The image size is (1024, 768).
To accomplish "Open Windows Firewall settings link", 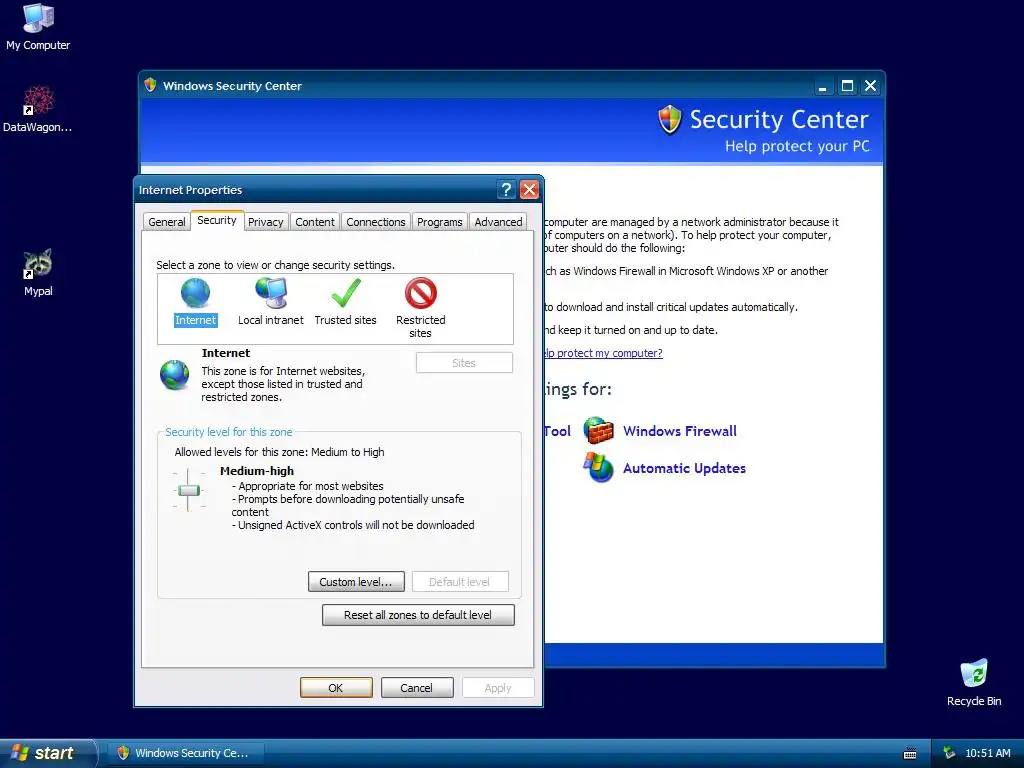I will 680,431.
